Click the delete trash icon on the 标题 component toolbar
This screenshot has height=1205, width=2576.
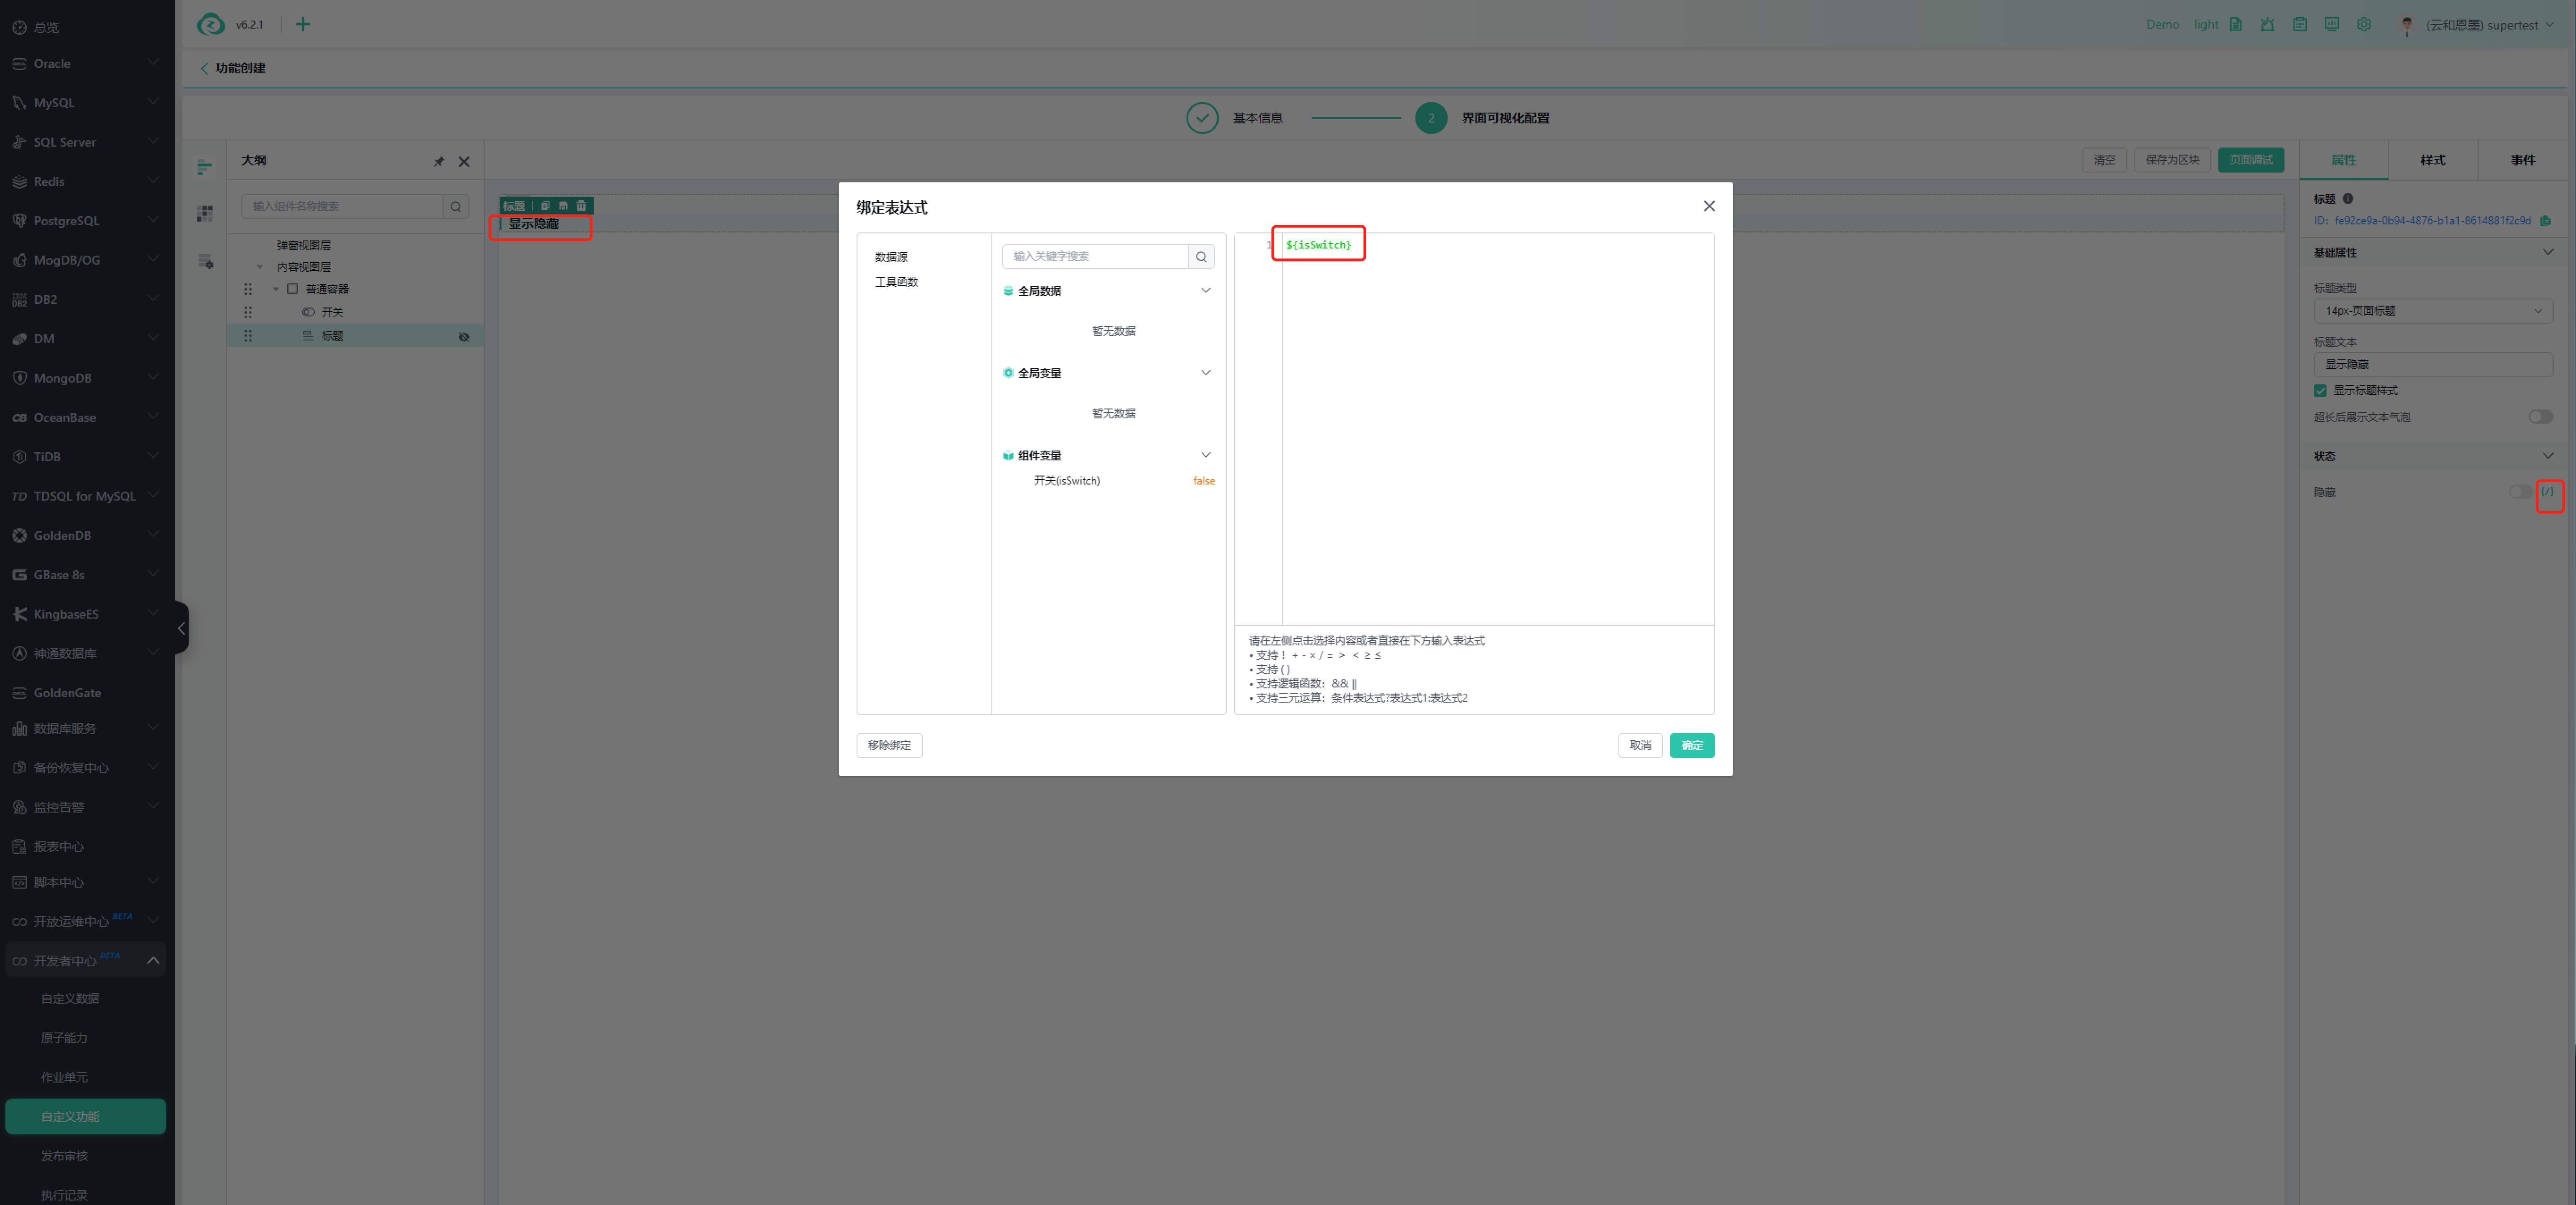click(x=581, y=205)
